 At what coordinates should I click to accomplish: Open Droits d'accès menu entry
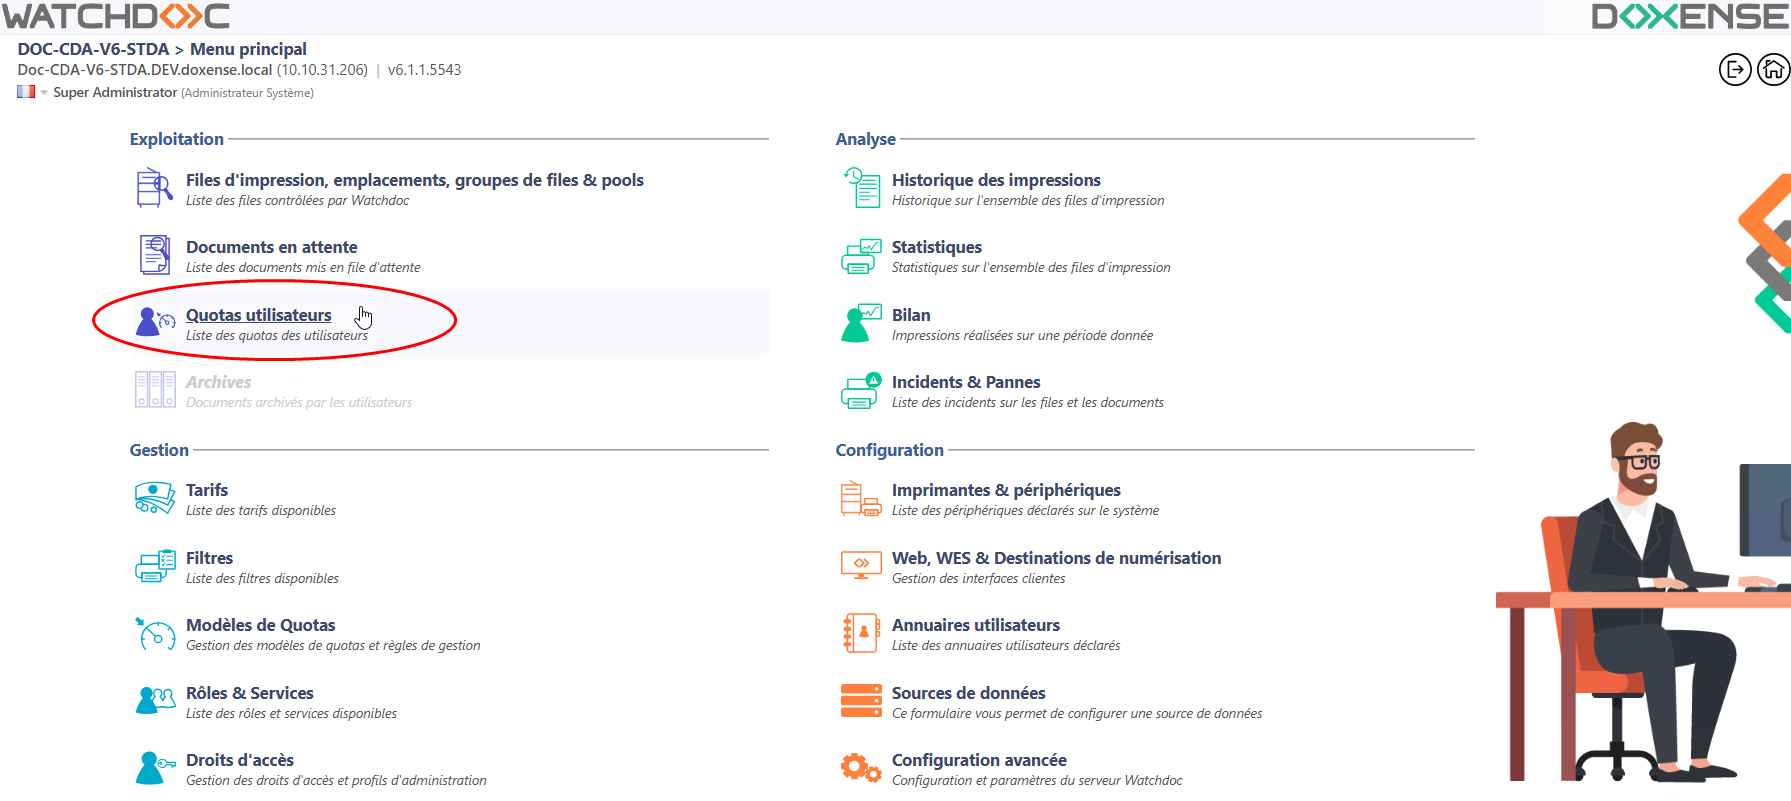pos(239,760)
